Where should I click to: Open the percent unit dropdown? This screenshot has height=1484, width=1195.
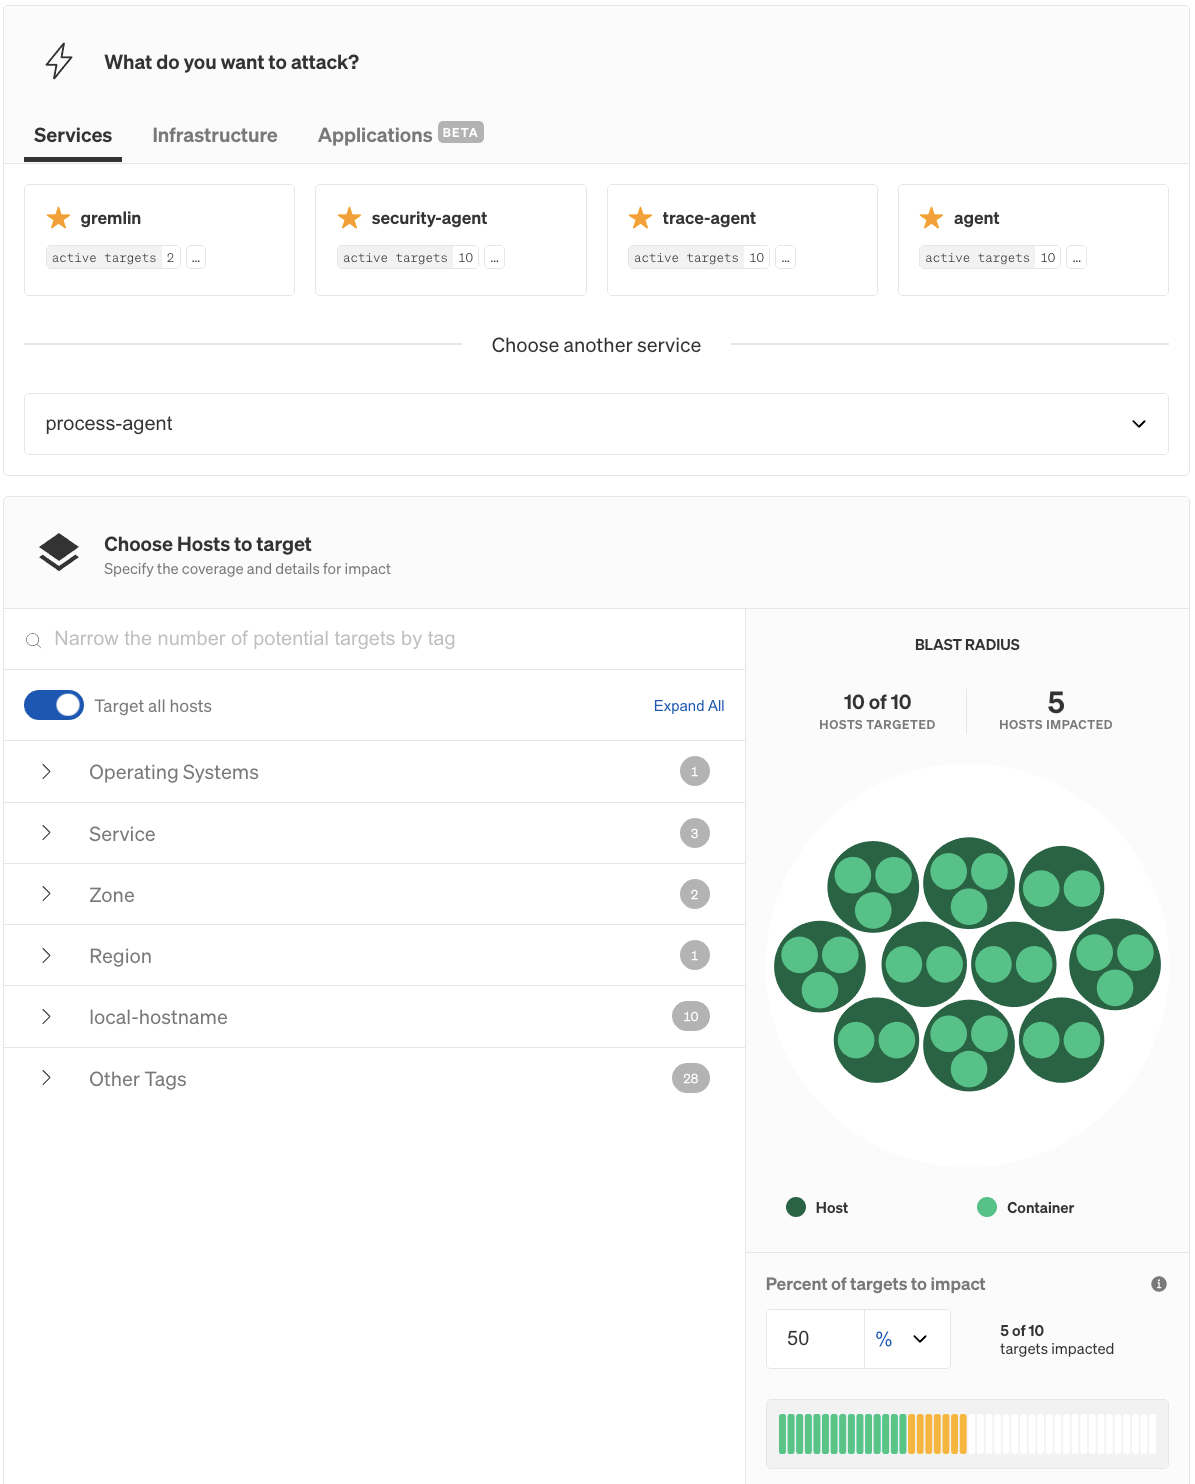[x=907, y=1339]
